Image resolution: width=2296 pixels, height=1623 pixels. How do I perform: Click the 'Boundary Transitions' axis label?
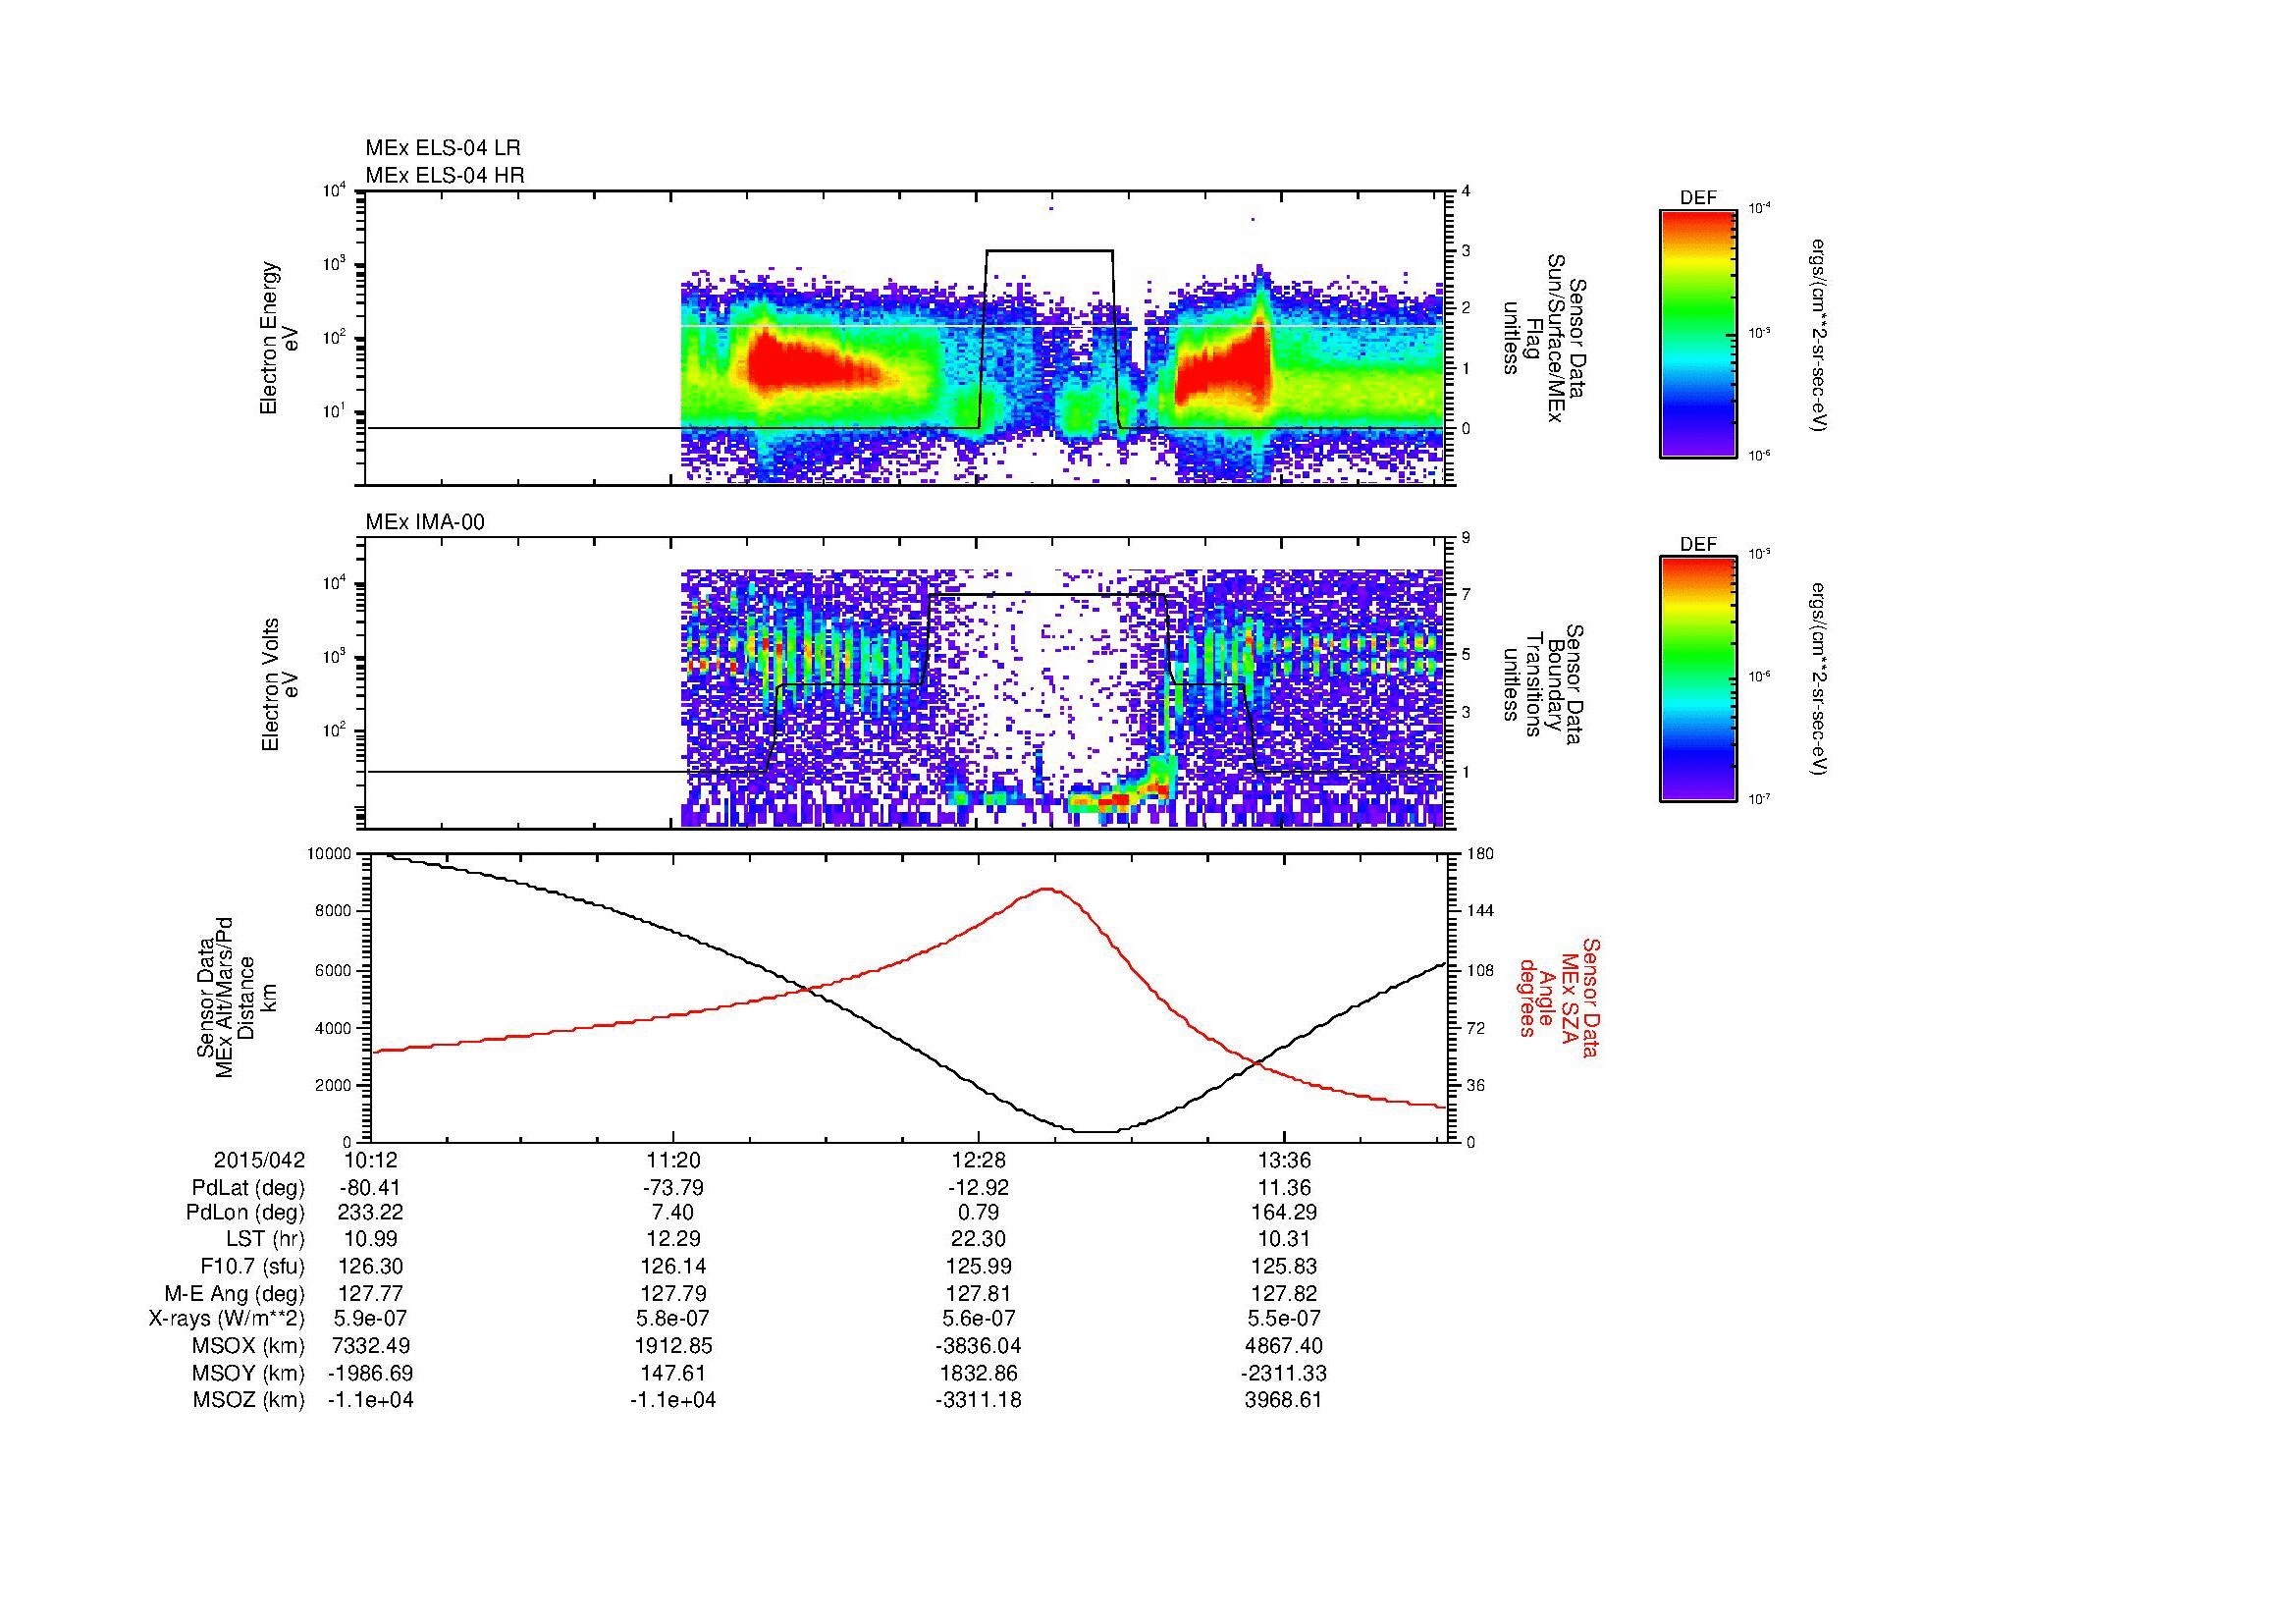tap(1544, 684)
